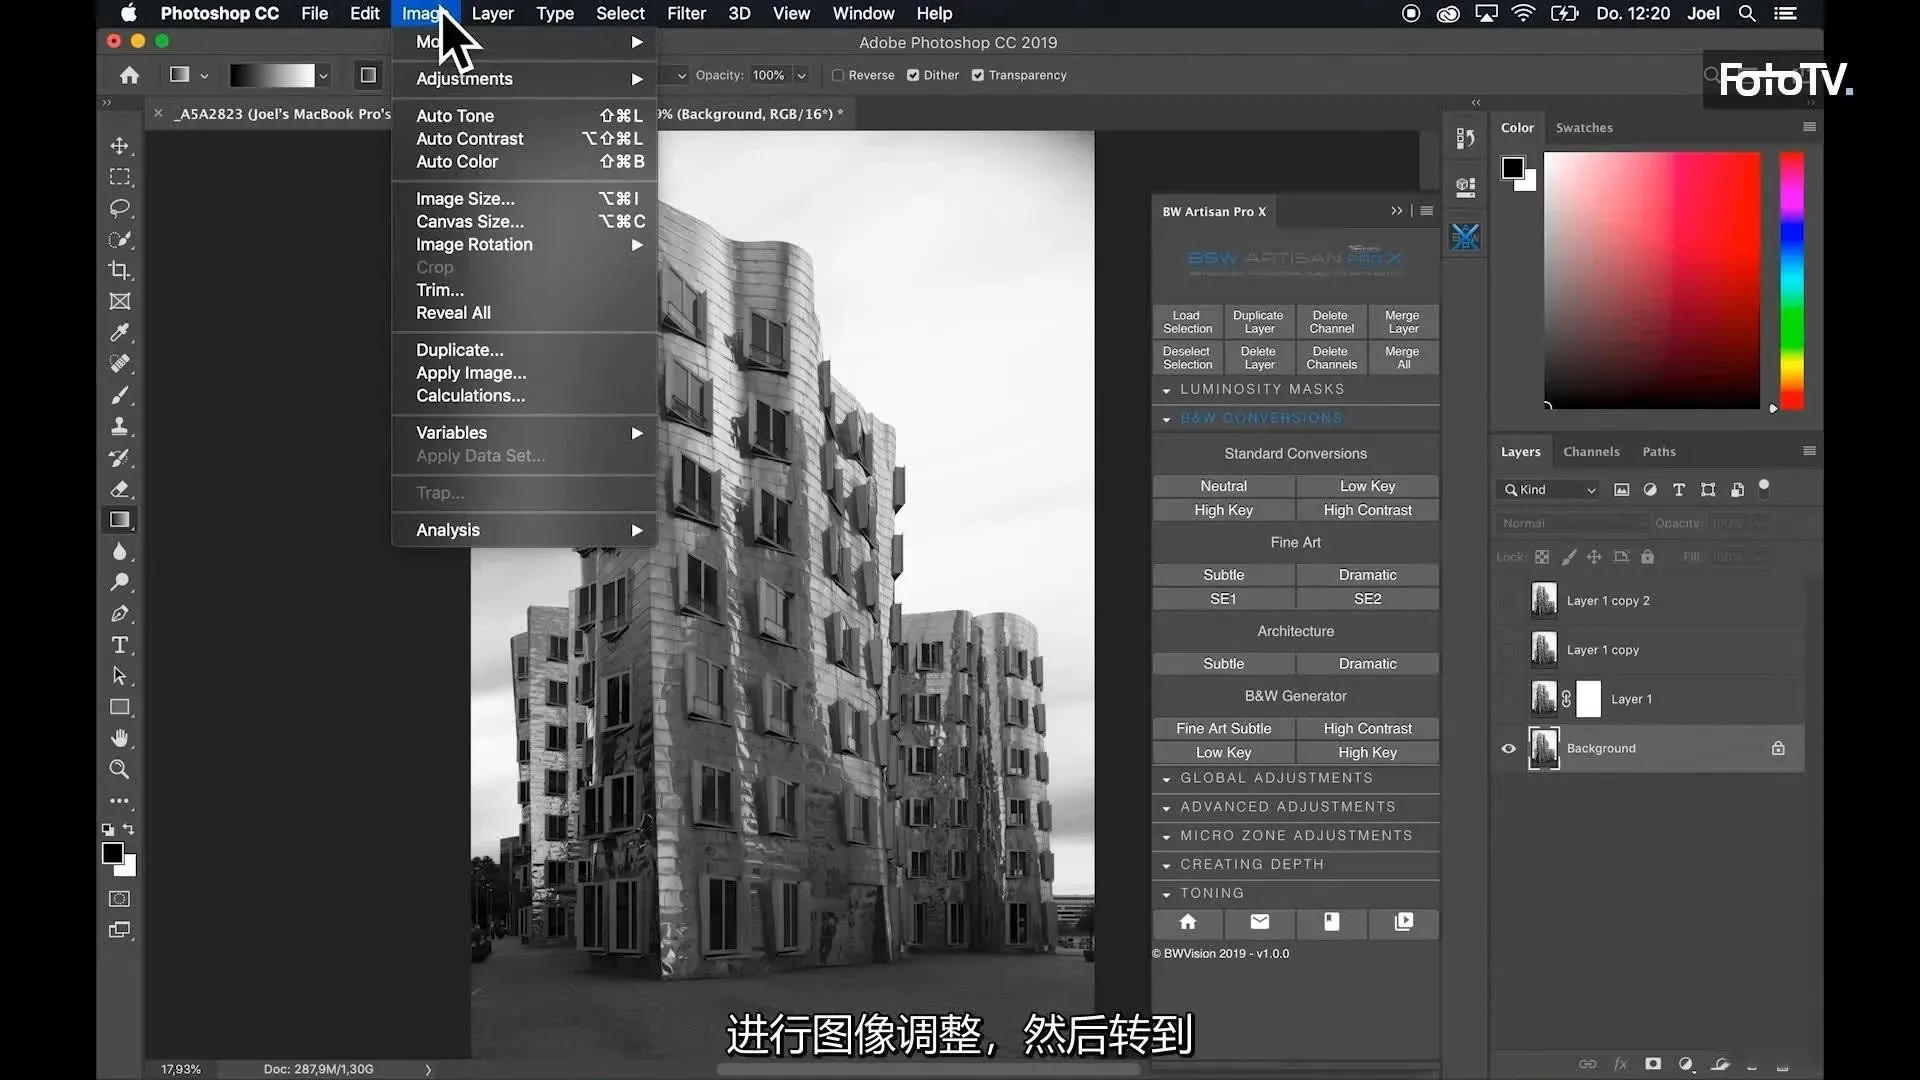The height and width of the screenshot is (1080, 1920).
Task: Open the layer Kind filter dropdown
Action: pos(1549,489)
